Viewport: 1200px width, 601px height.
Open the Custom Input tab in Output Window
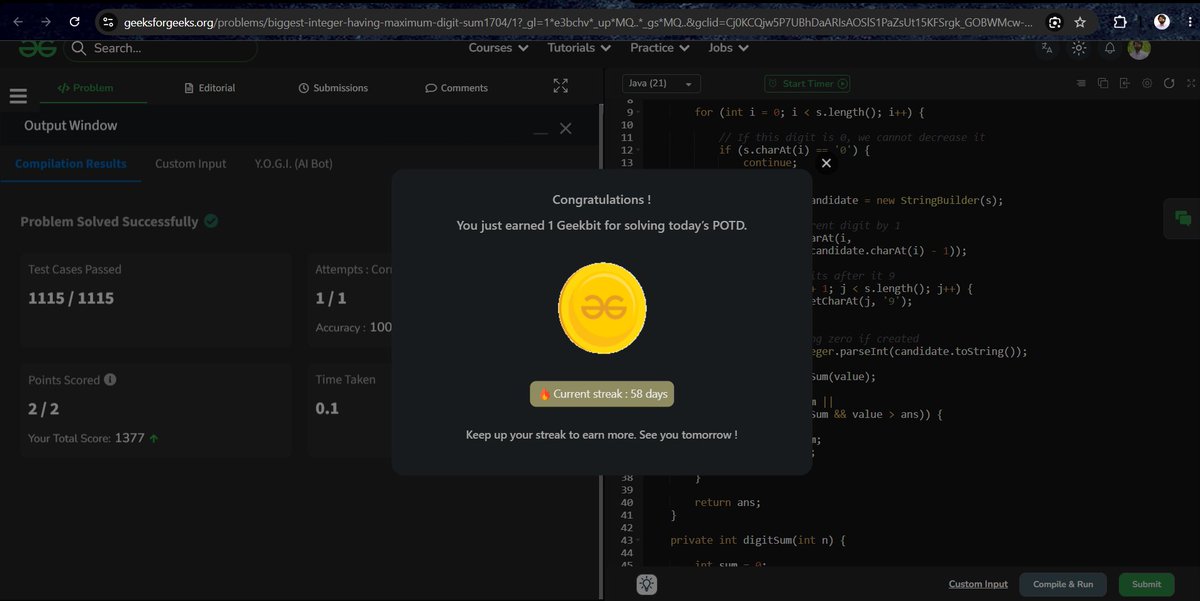coord(190,164)
